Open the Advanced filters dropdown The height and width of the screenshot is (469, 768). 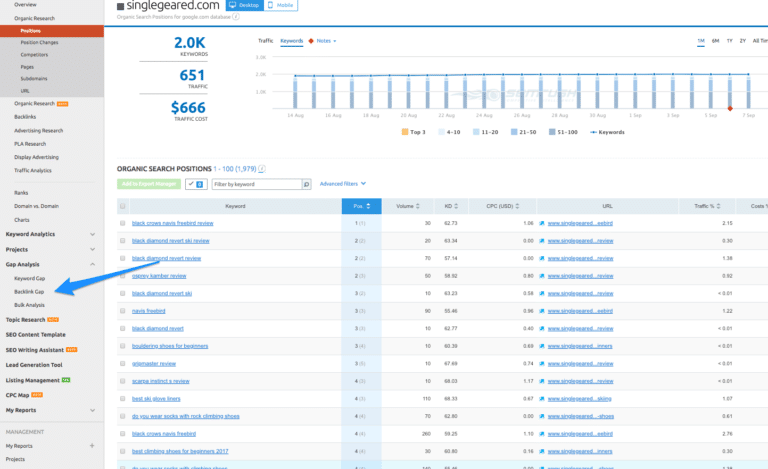[x=343, y=184]
